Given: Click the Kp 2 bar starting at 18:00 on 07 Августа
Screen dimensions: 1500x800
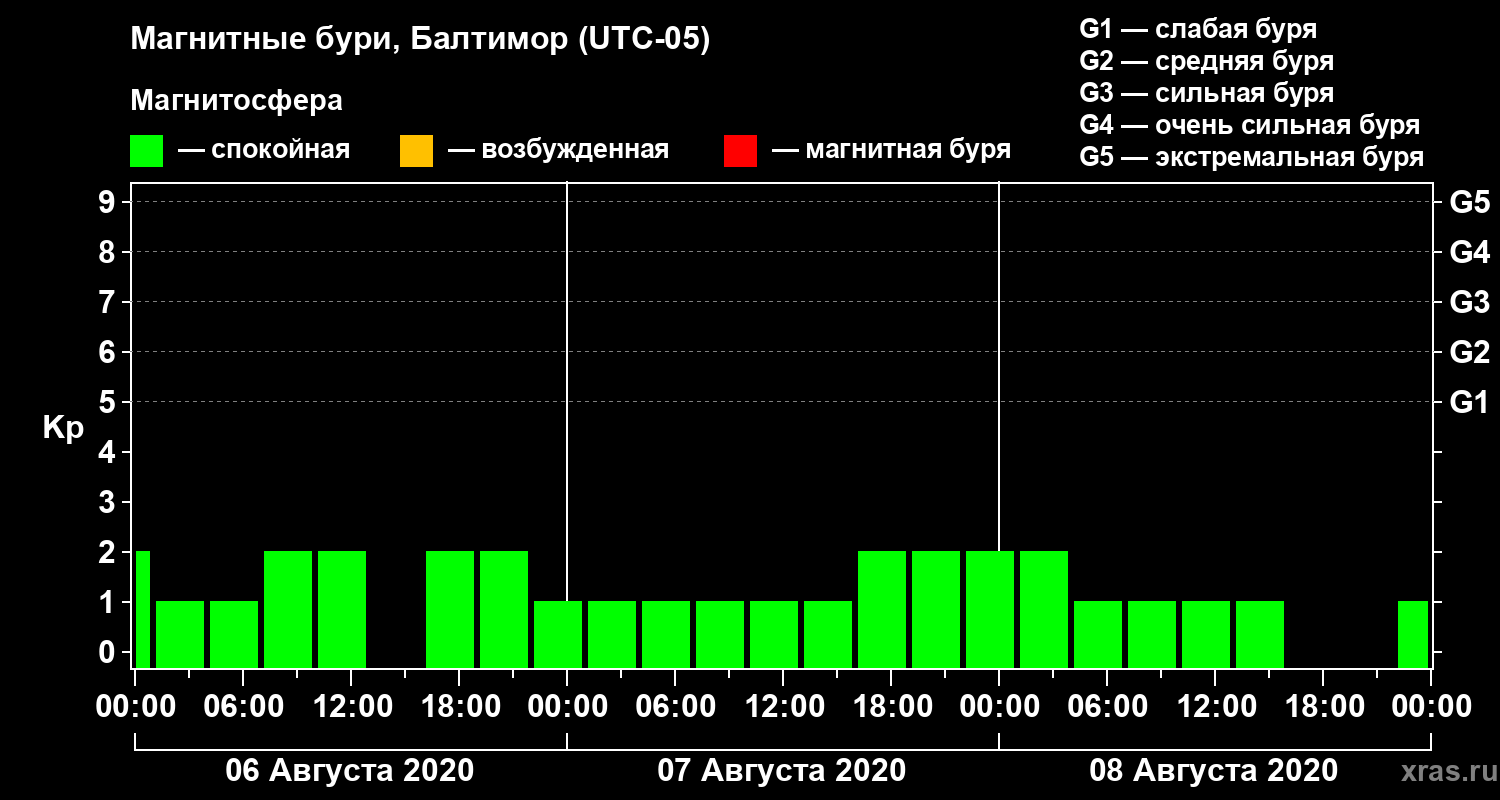Looking at the screenshot, I should (x=882, y=609).
